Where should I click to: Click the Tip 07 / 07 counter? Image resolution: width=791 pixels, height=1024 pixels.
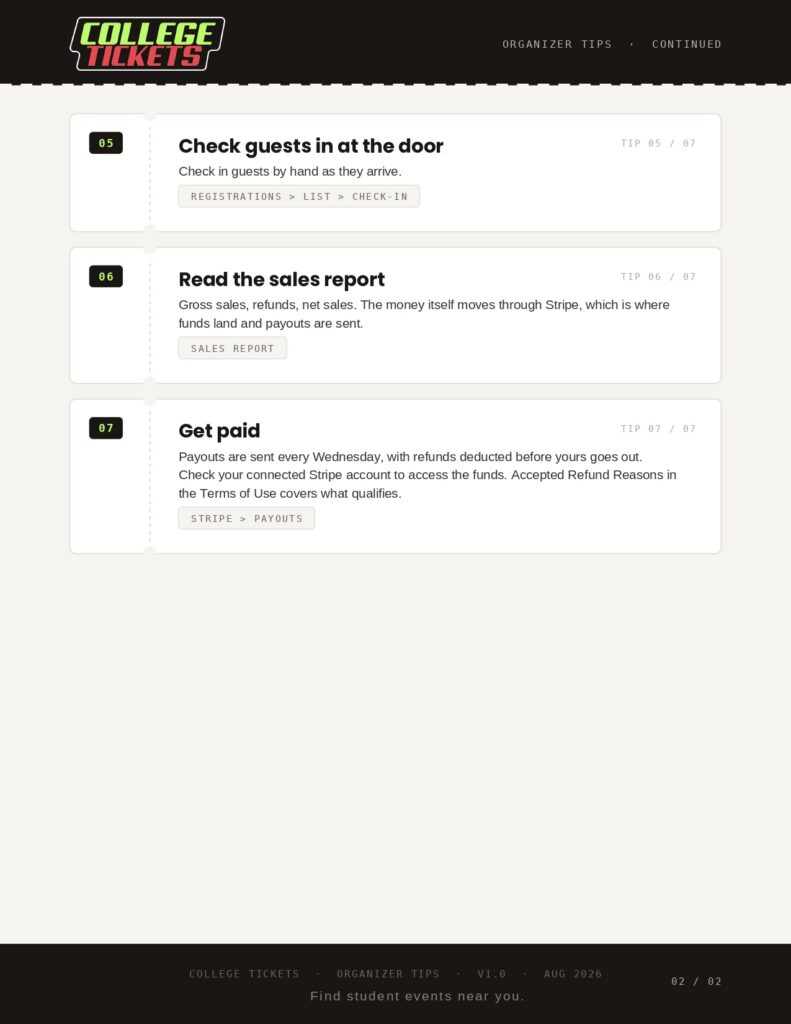click(658, 429)
